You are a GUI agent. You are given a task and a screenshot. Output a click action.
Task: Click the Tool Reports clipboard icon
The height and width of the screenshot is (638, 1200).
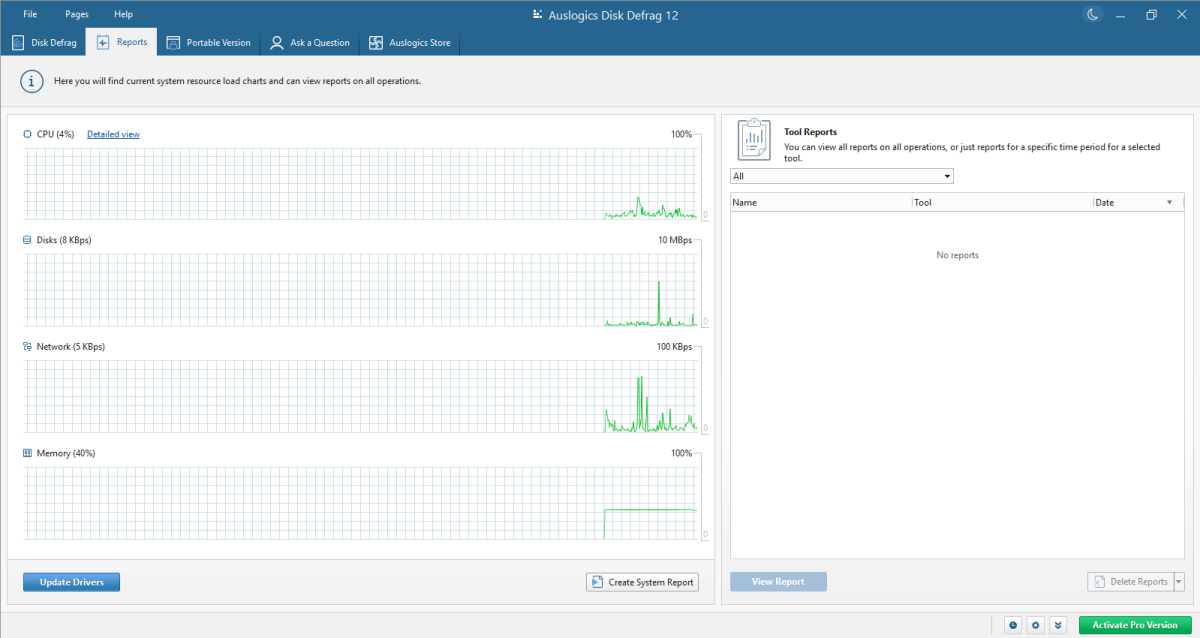click(753, 139)
